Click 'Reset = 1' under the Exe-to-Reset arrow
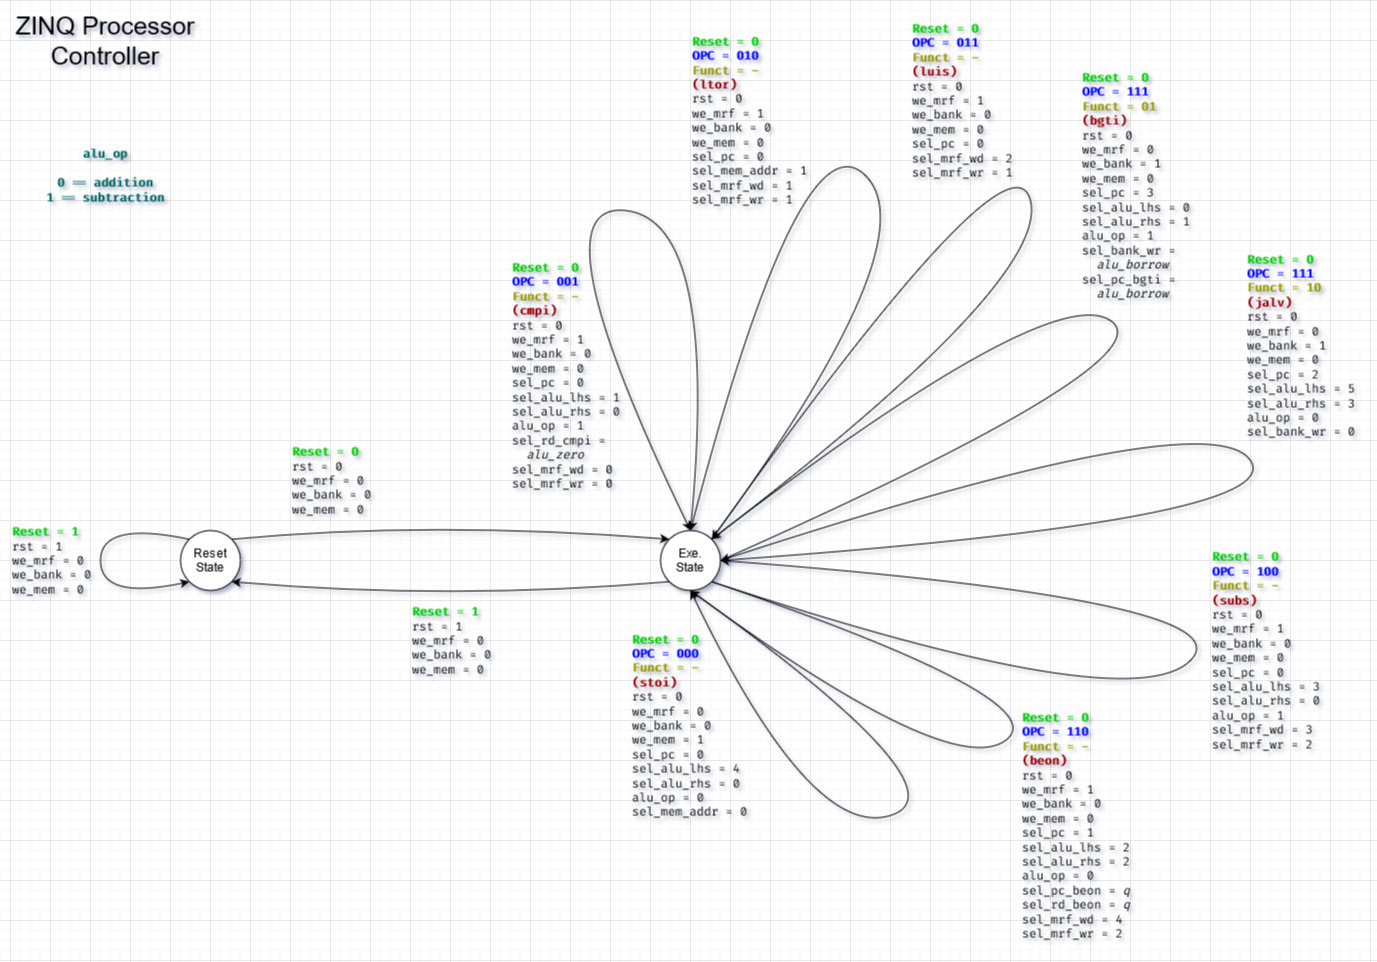The image size is (1377, 962). click(x=446, y=612)
